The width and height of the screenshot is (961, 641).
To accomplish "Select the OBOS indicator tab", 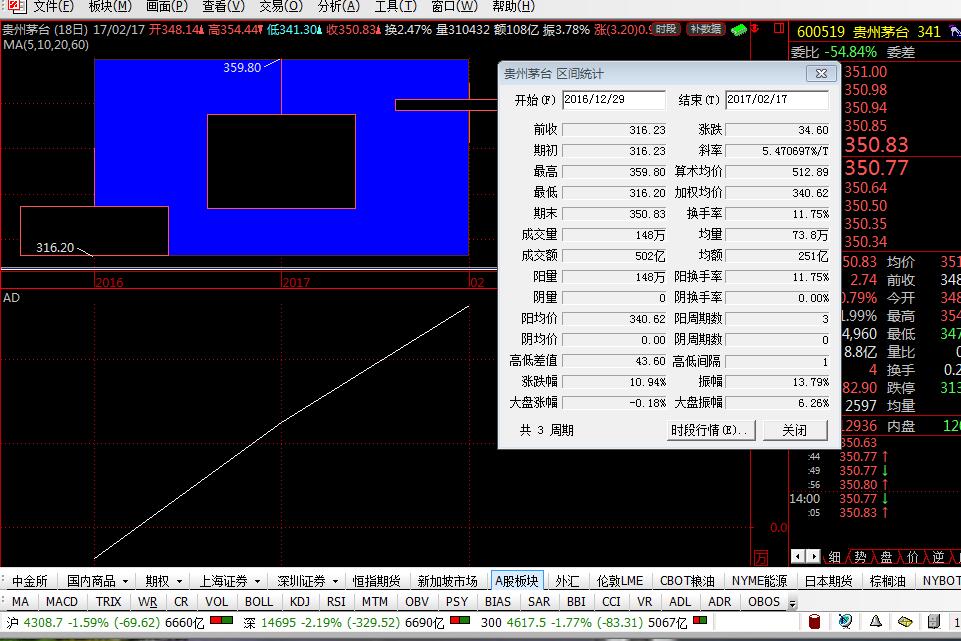I will click(x=764, y=602).
